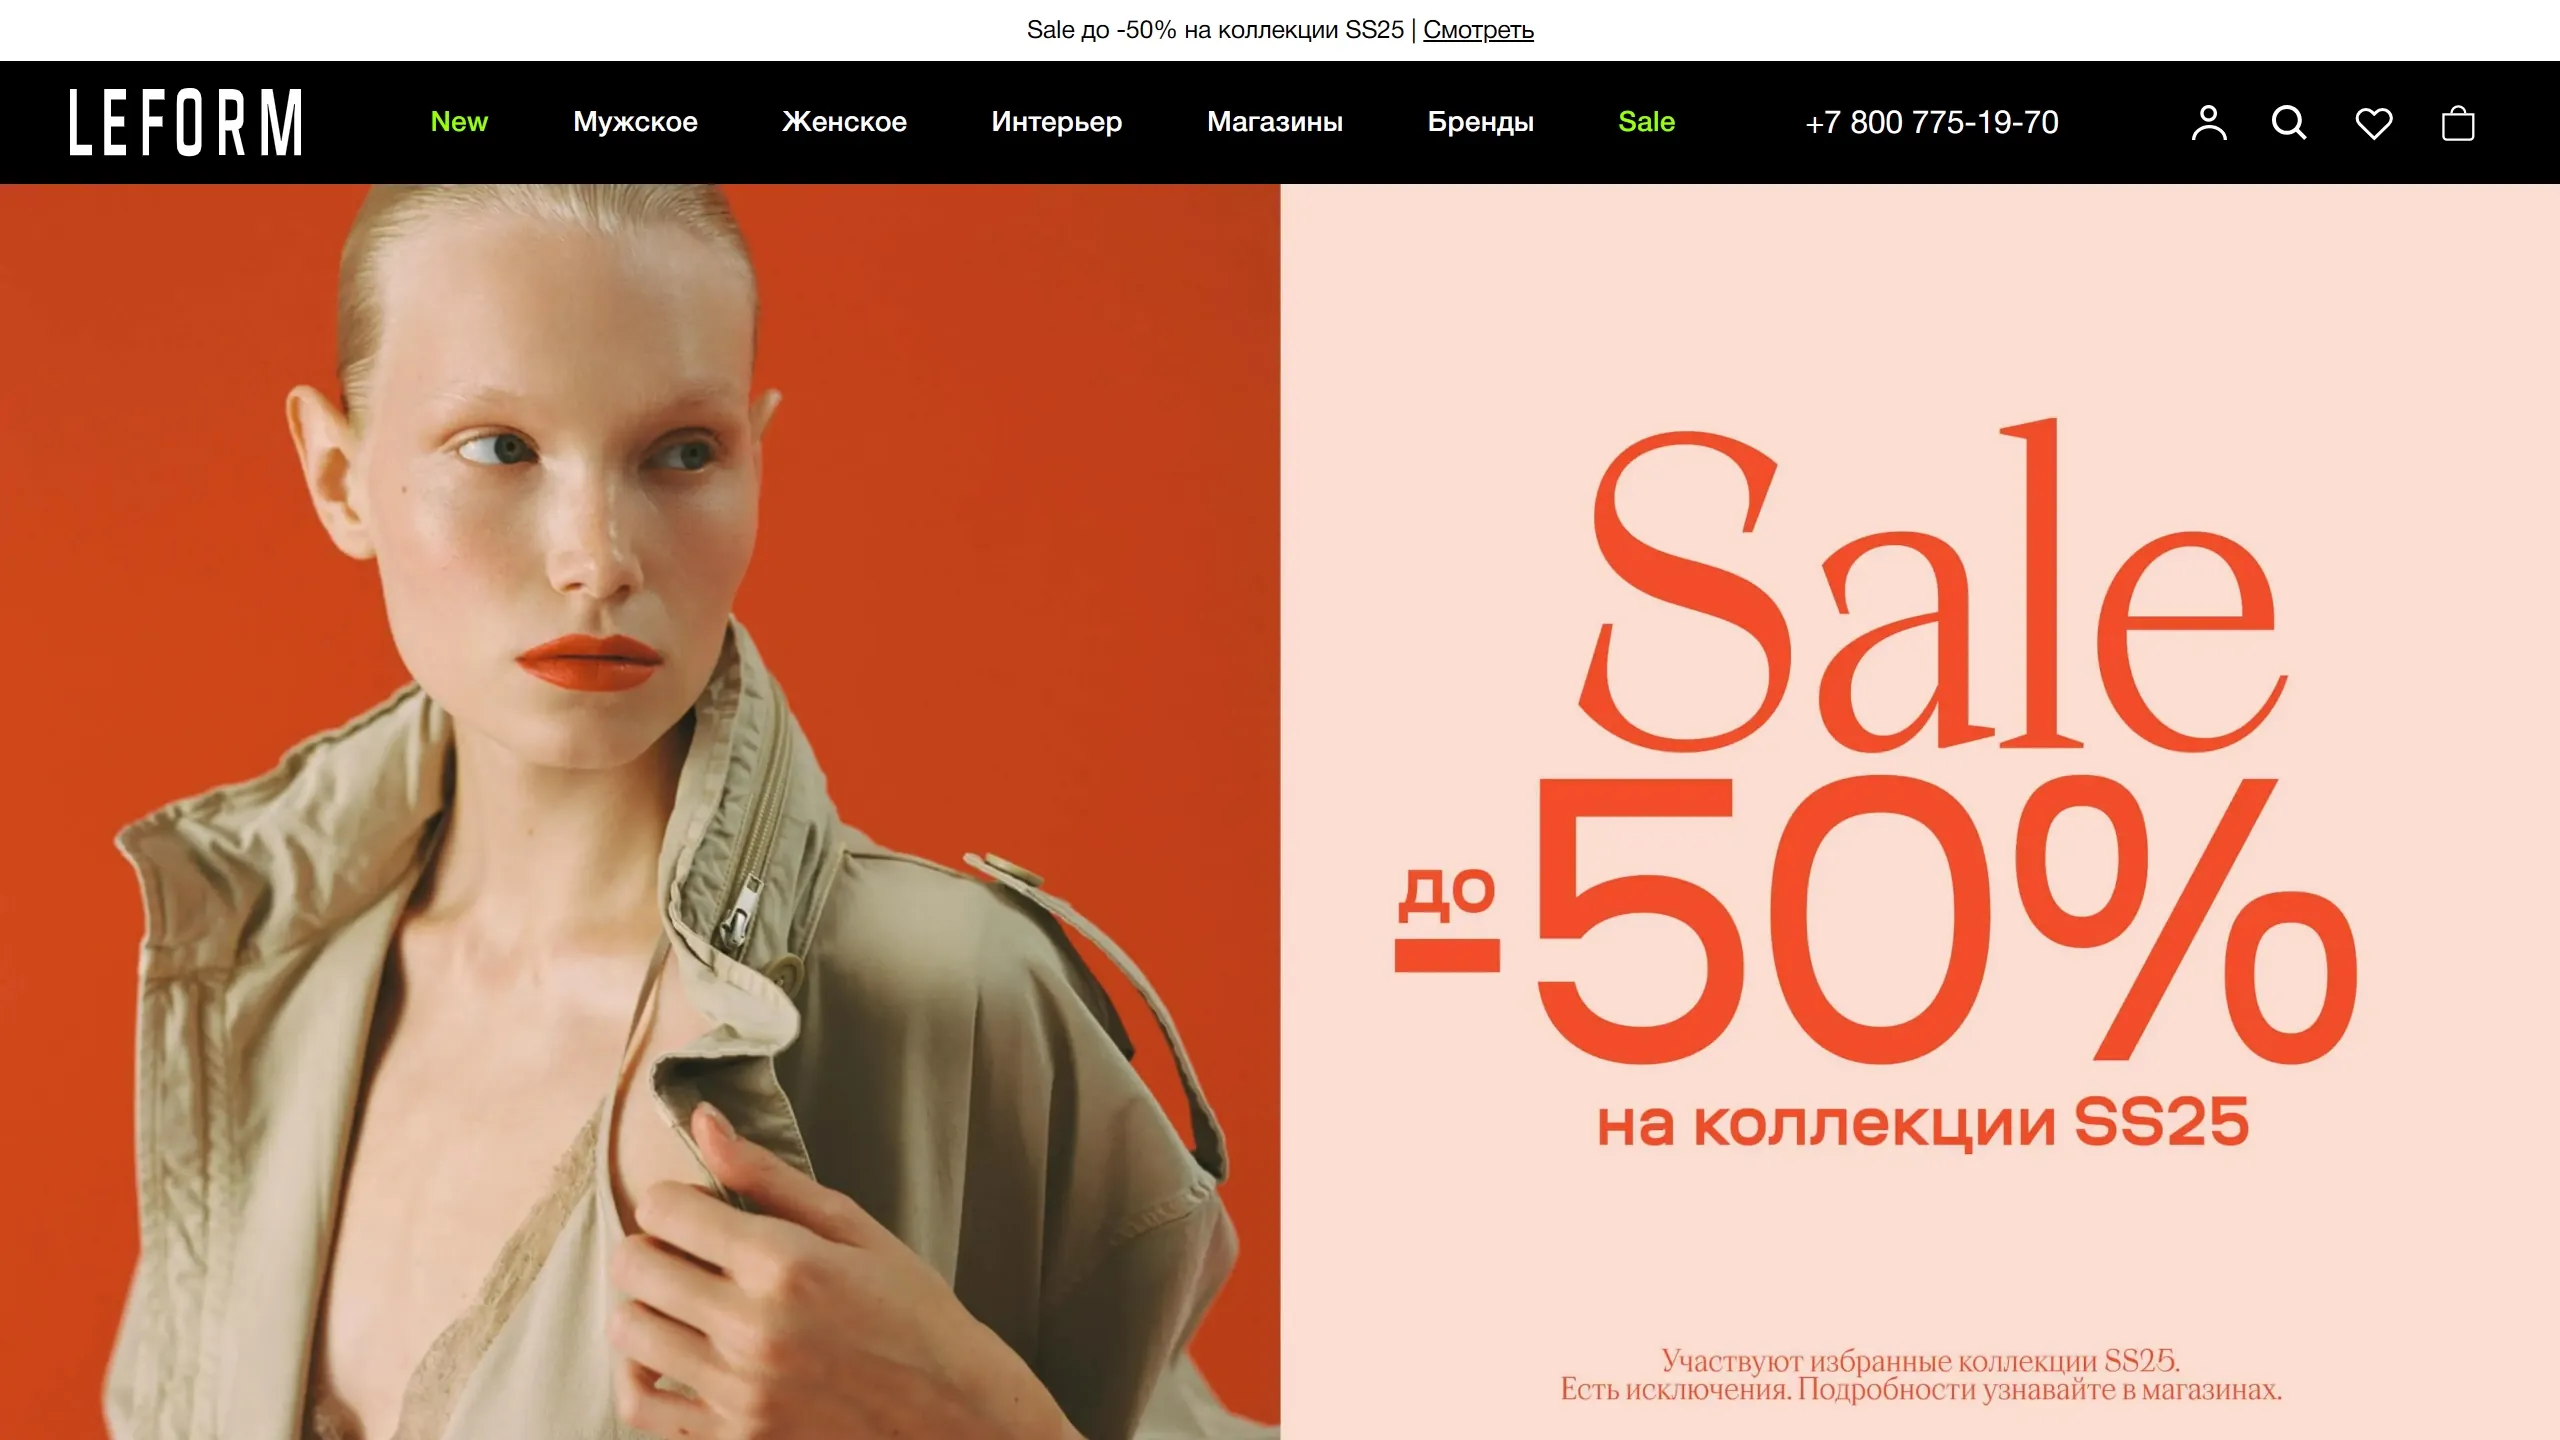Click the LEFORM logo

point(186,122)
